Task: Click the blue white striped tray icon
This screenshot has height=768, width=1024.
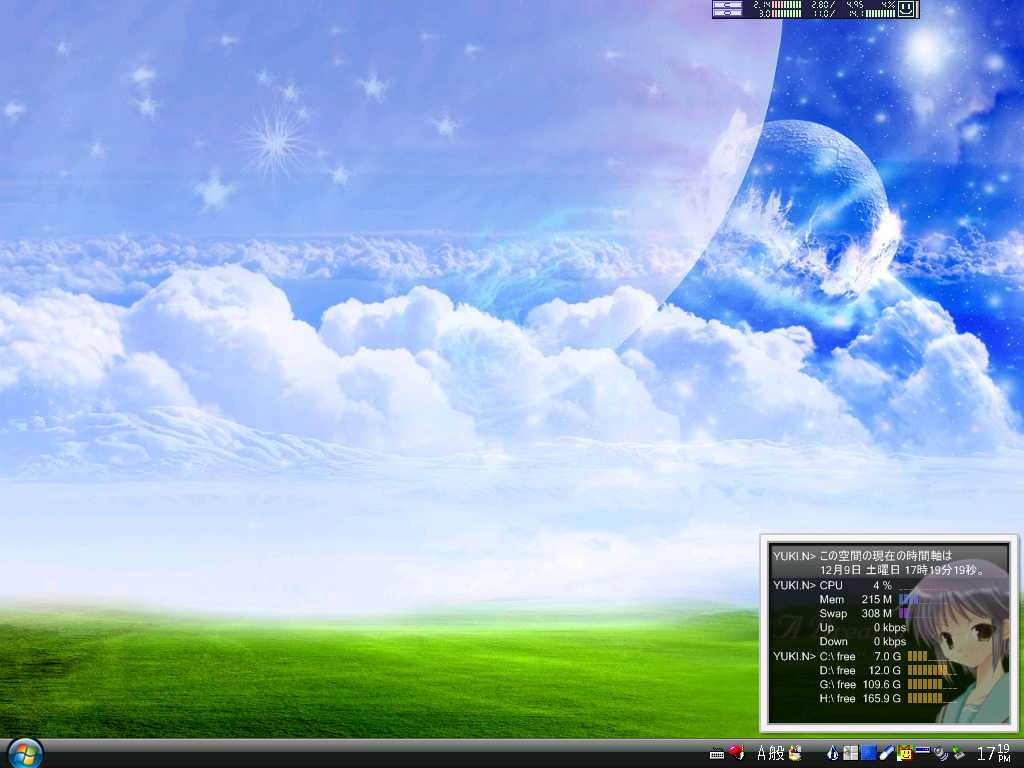Action: click(x=923, y=750)
